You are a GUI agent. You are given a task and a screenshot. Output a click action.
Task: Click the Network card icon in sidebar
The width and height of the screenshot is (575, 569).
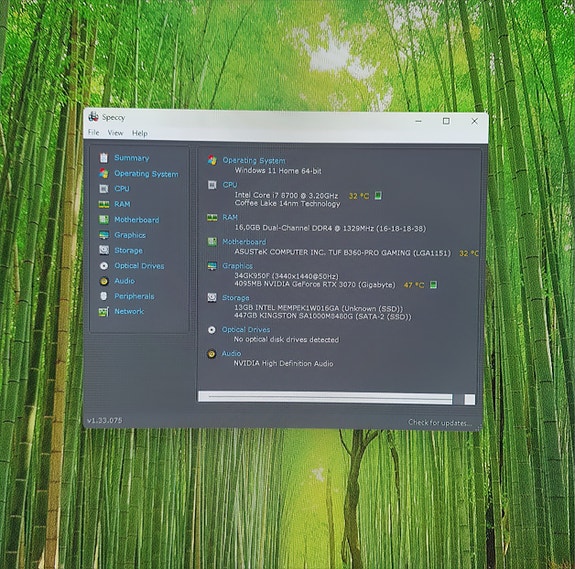(104, 312)
